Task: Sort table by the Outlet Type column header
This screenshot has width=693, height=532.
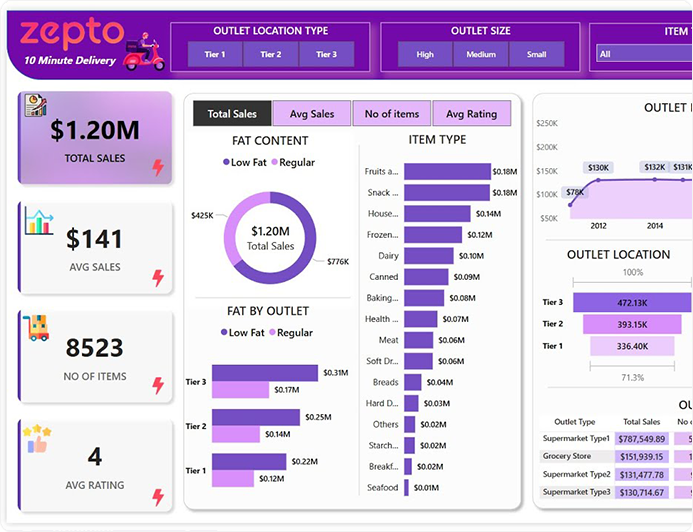Action: coord(568,422)
